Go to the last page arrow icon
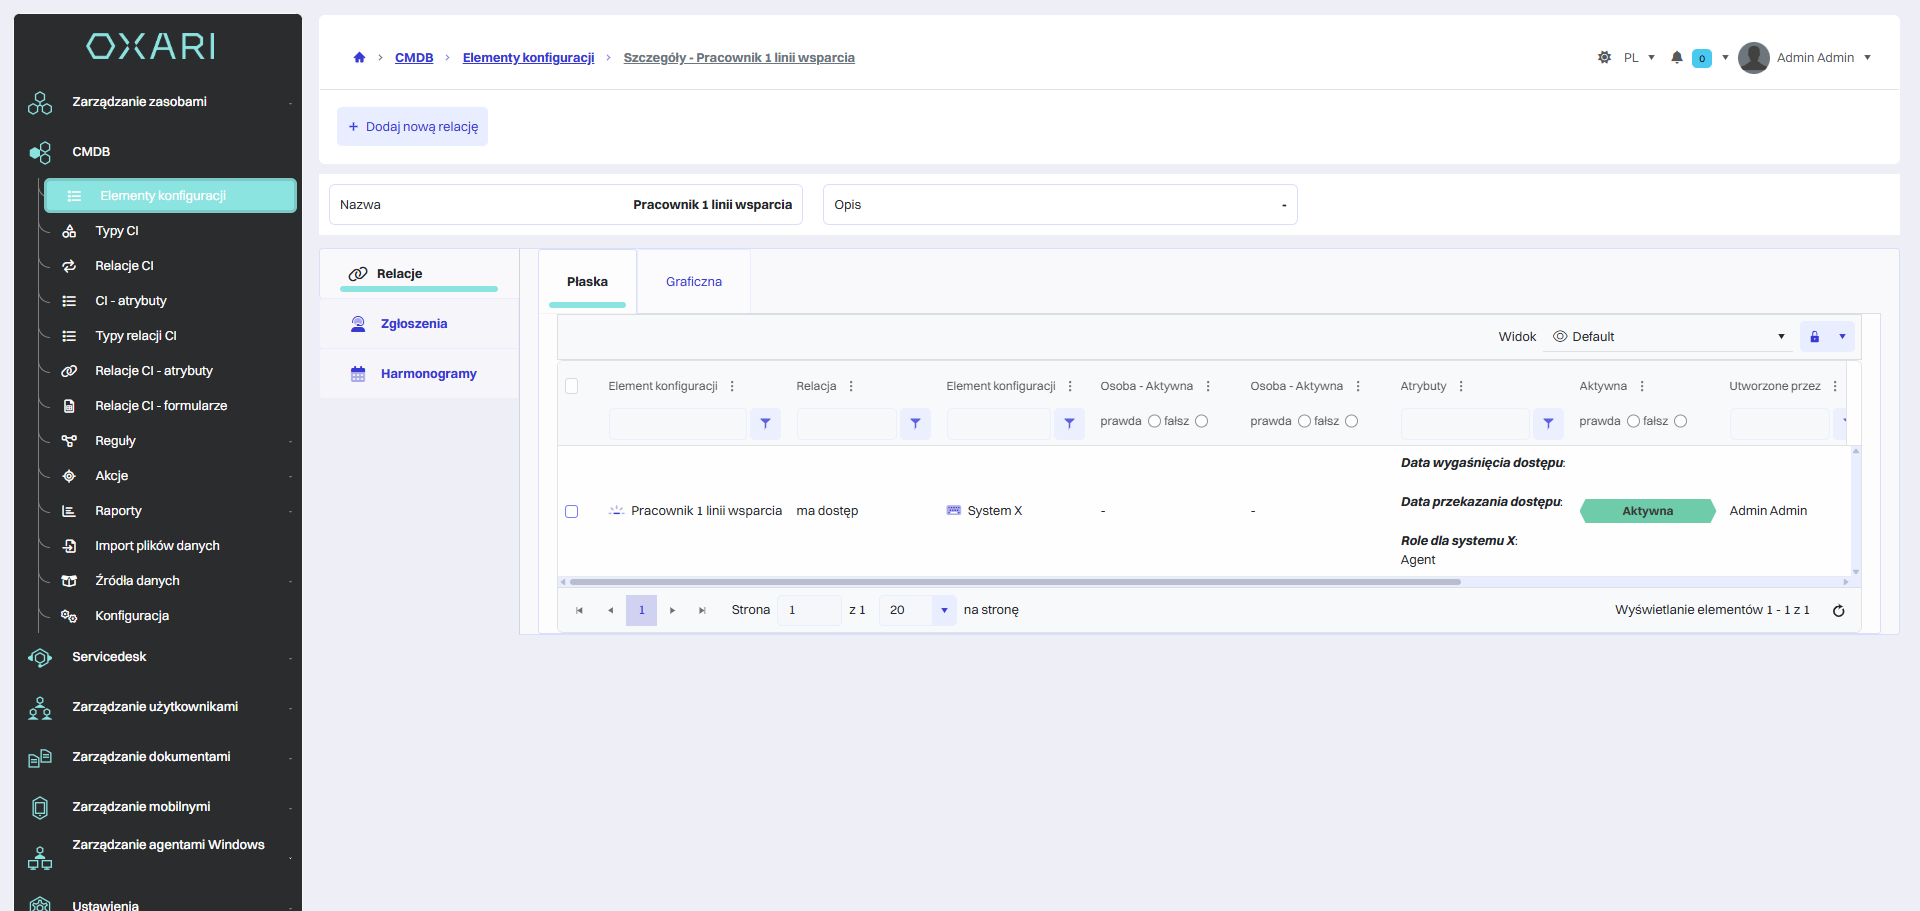 702,611
